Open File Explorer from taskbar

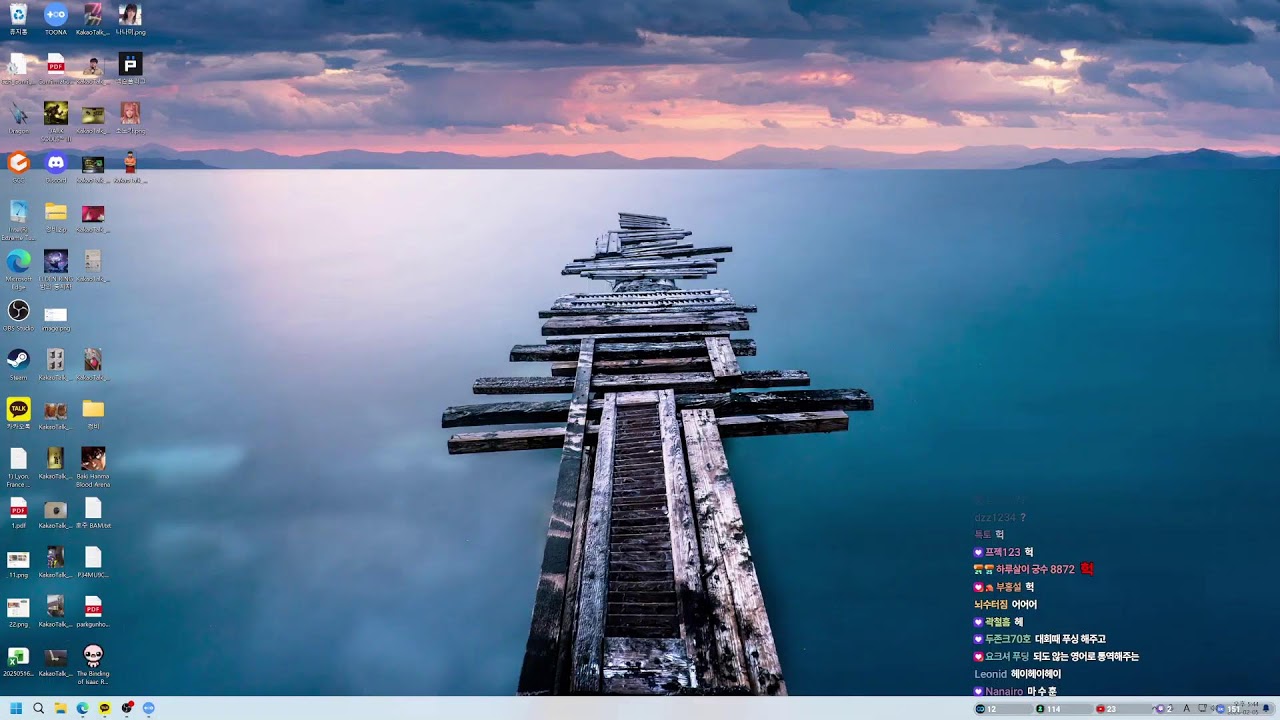[60, 708]
